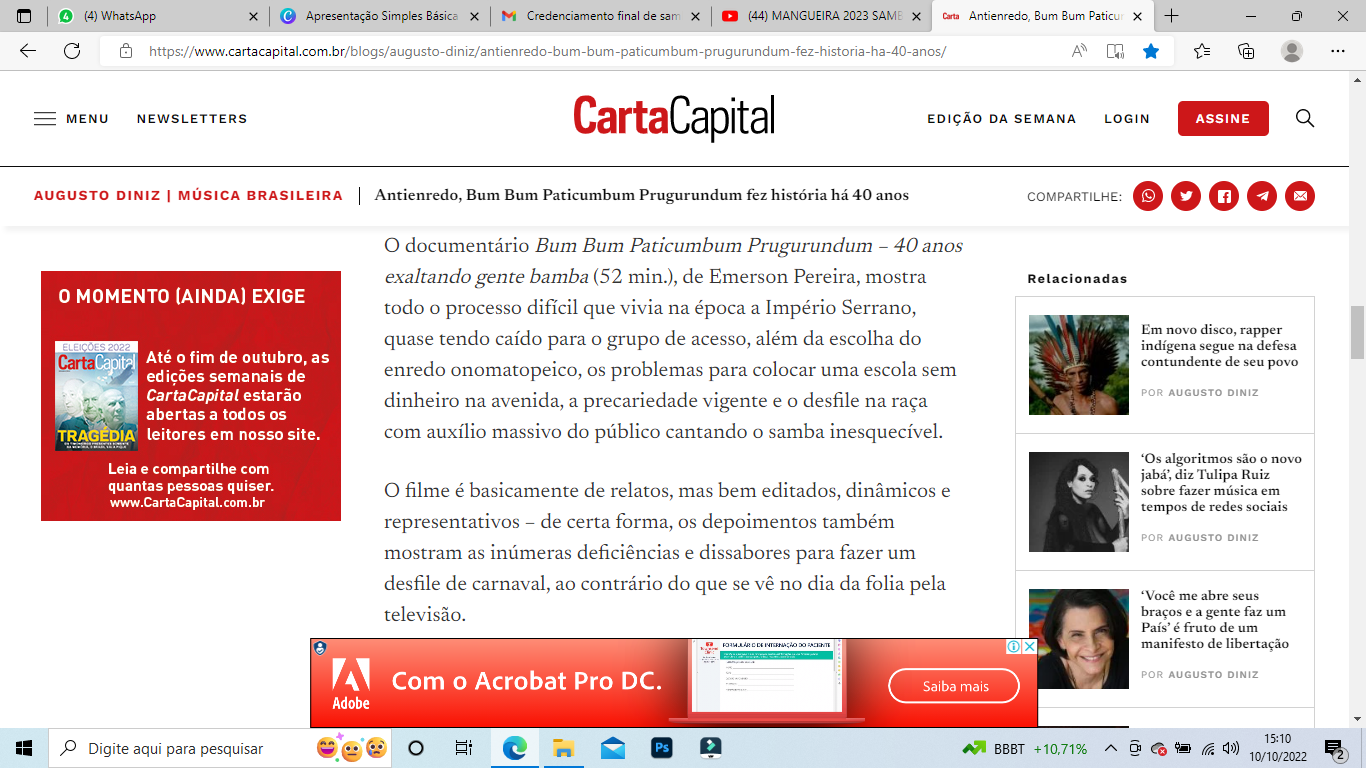Click the CartaCapital Tragédia magazine cover
The width and height of the screenshot is (1366, 768).
96,396
